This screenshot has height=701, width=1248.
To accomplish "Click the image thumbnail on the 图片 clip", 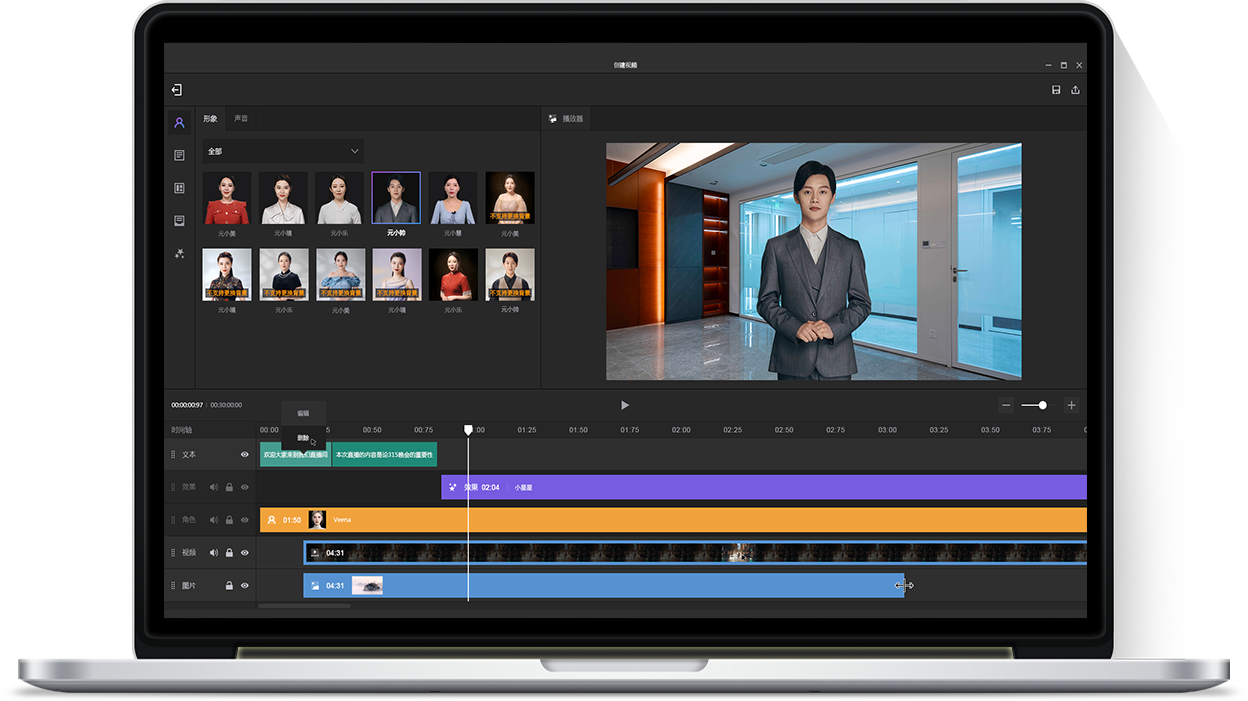I will pos(367,585).
